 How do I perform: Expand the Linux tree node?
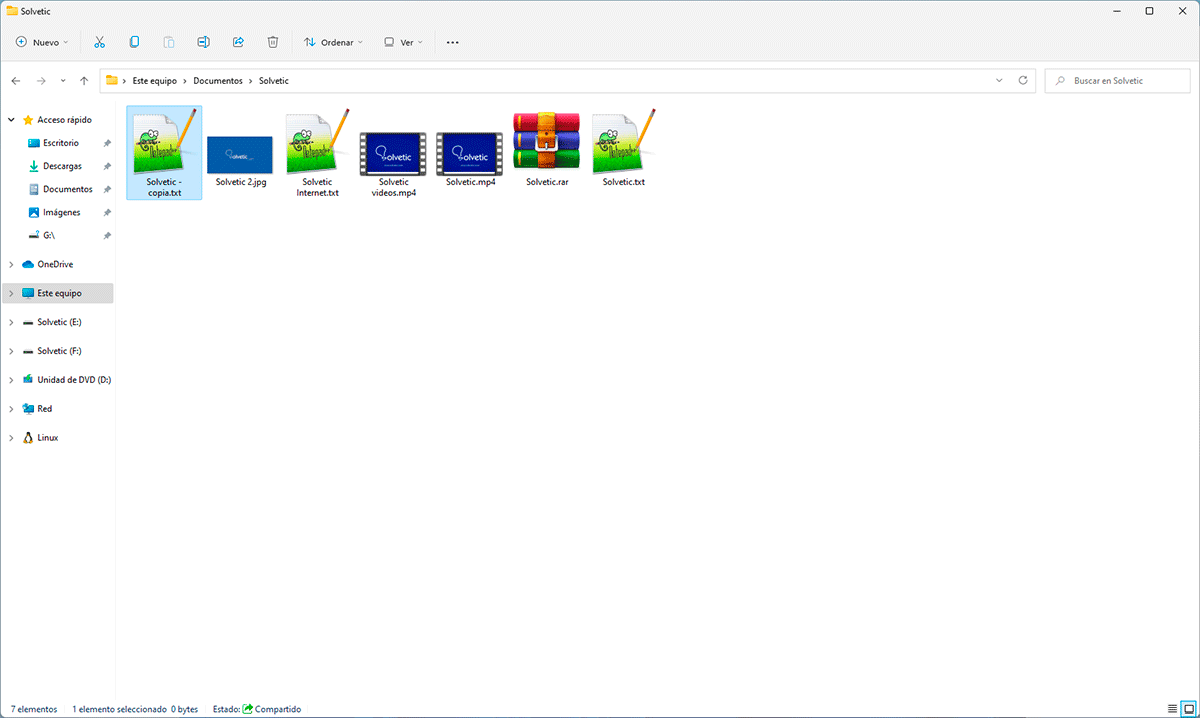coord(11,438)
